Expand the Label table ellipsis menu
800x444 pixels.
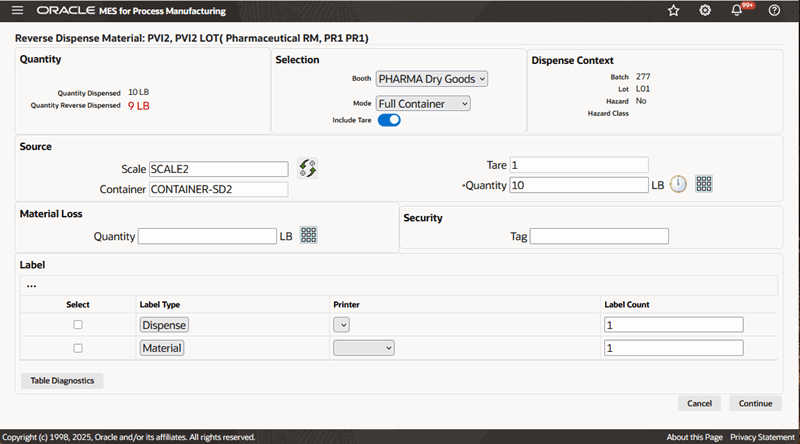[x=32, y=285]
